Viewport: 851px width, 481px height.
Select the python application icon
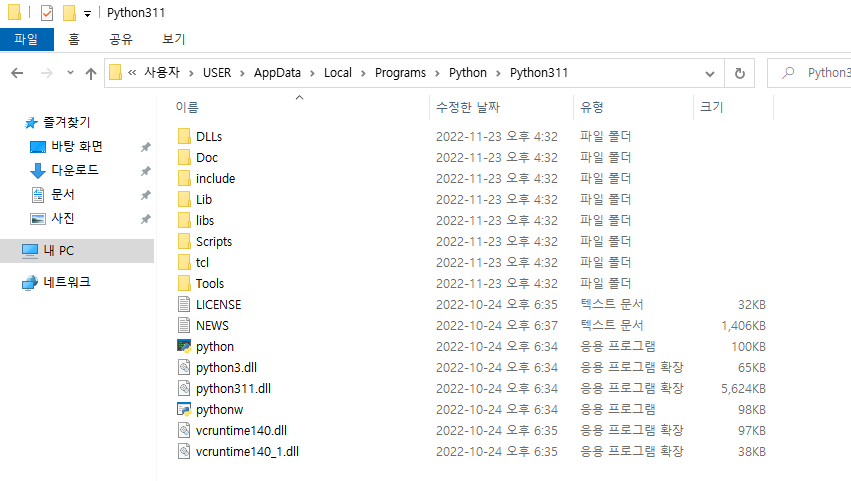pos(185,346)
